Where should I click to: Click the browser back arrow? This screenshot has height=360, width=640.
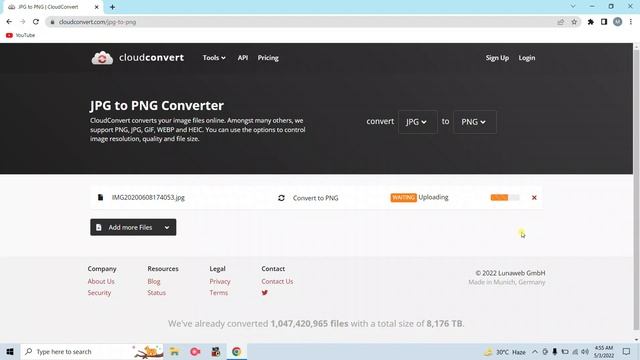(9, 22)
